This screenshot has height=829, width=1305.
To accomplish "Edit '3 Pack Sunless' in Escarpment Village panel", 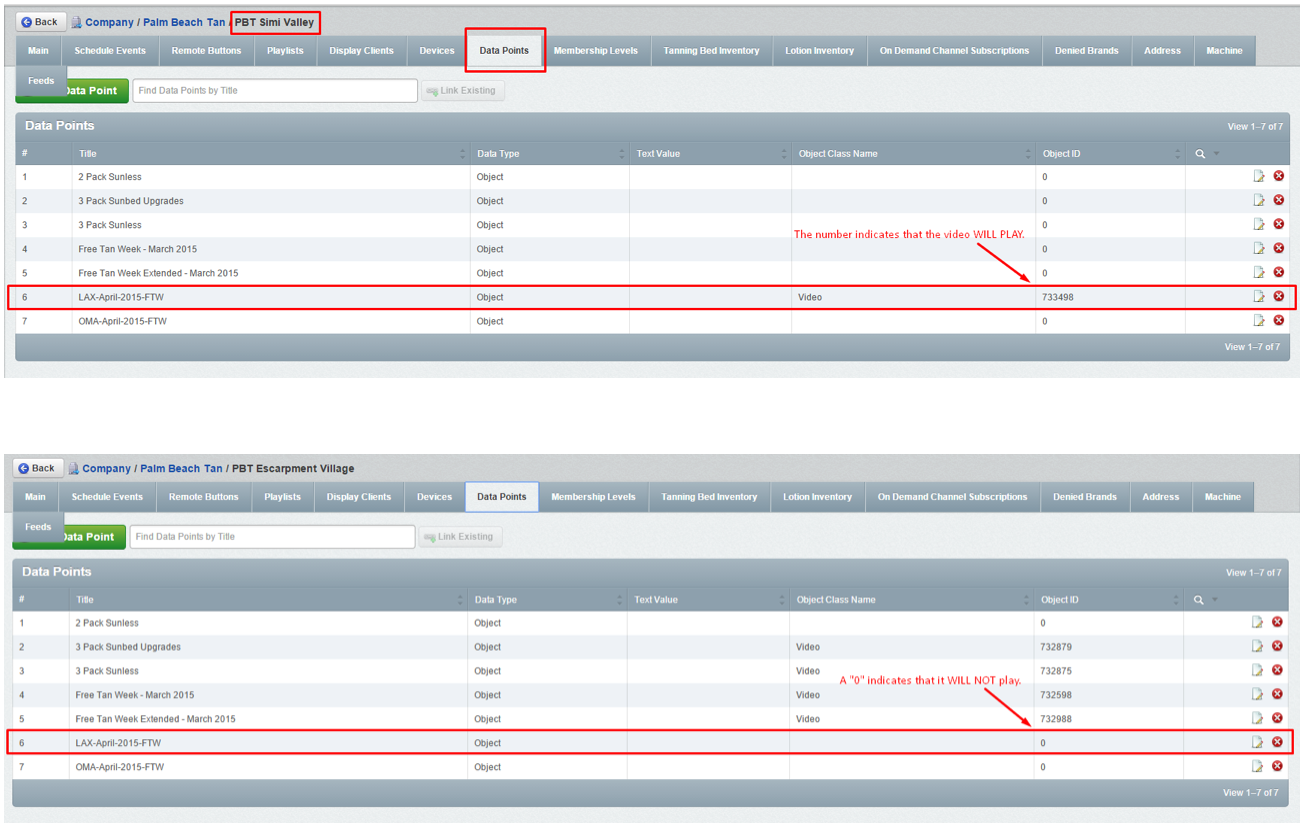I will pyautogui.click(x=1258, y=670).
